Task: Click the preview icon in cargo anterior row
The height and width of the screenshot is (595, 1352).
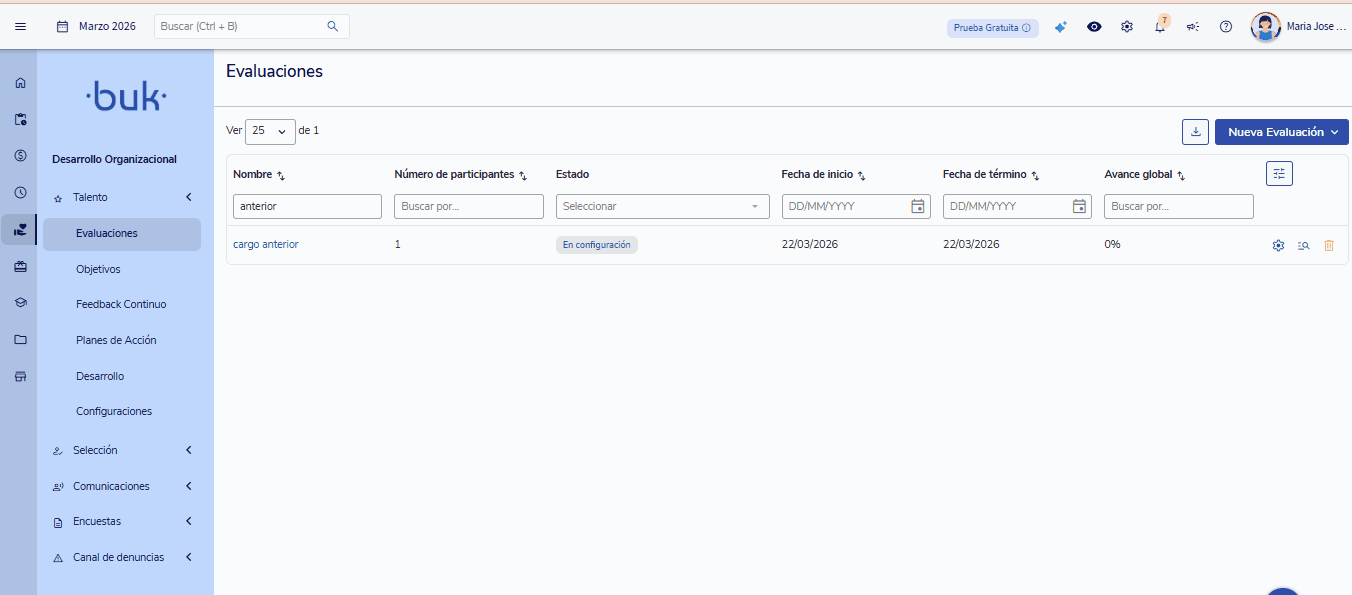Action: (x=1303, y=245)
